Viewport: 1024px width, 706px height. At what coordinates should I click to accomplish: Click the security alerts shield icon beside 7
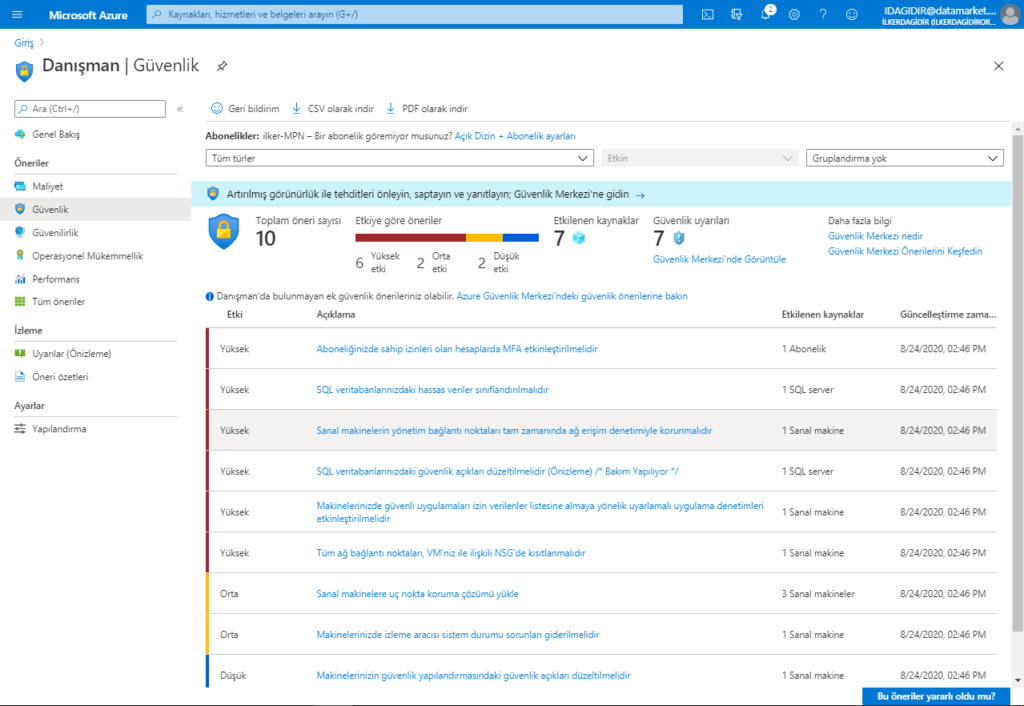coord(679,238)
